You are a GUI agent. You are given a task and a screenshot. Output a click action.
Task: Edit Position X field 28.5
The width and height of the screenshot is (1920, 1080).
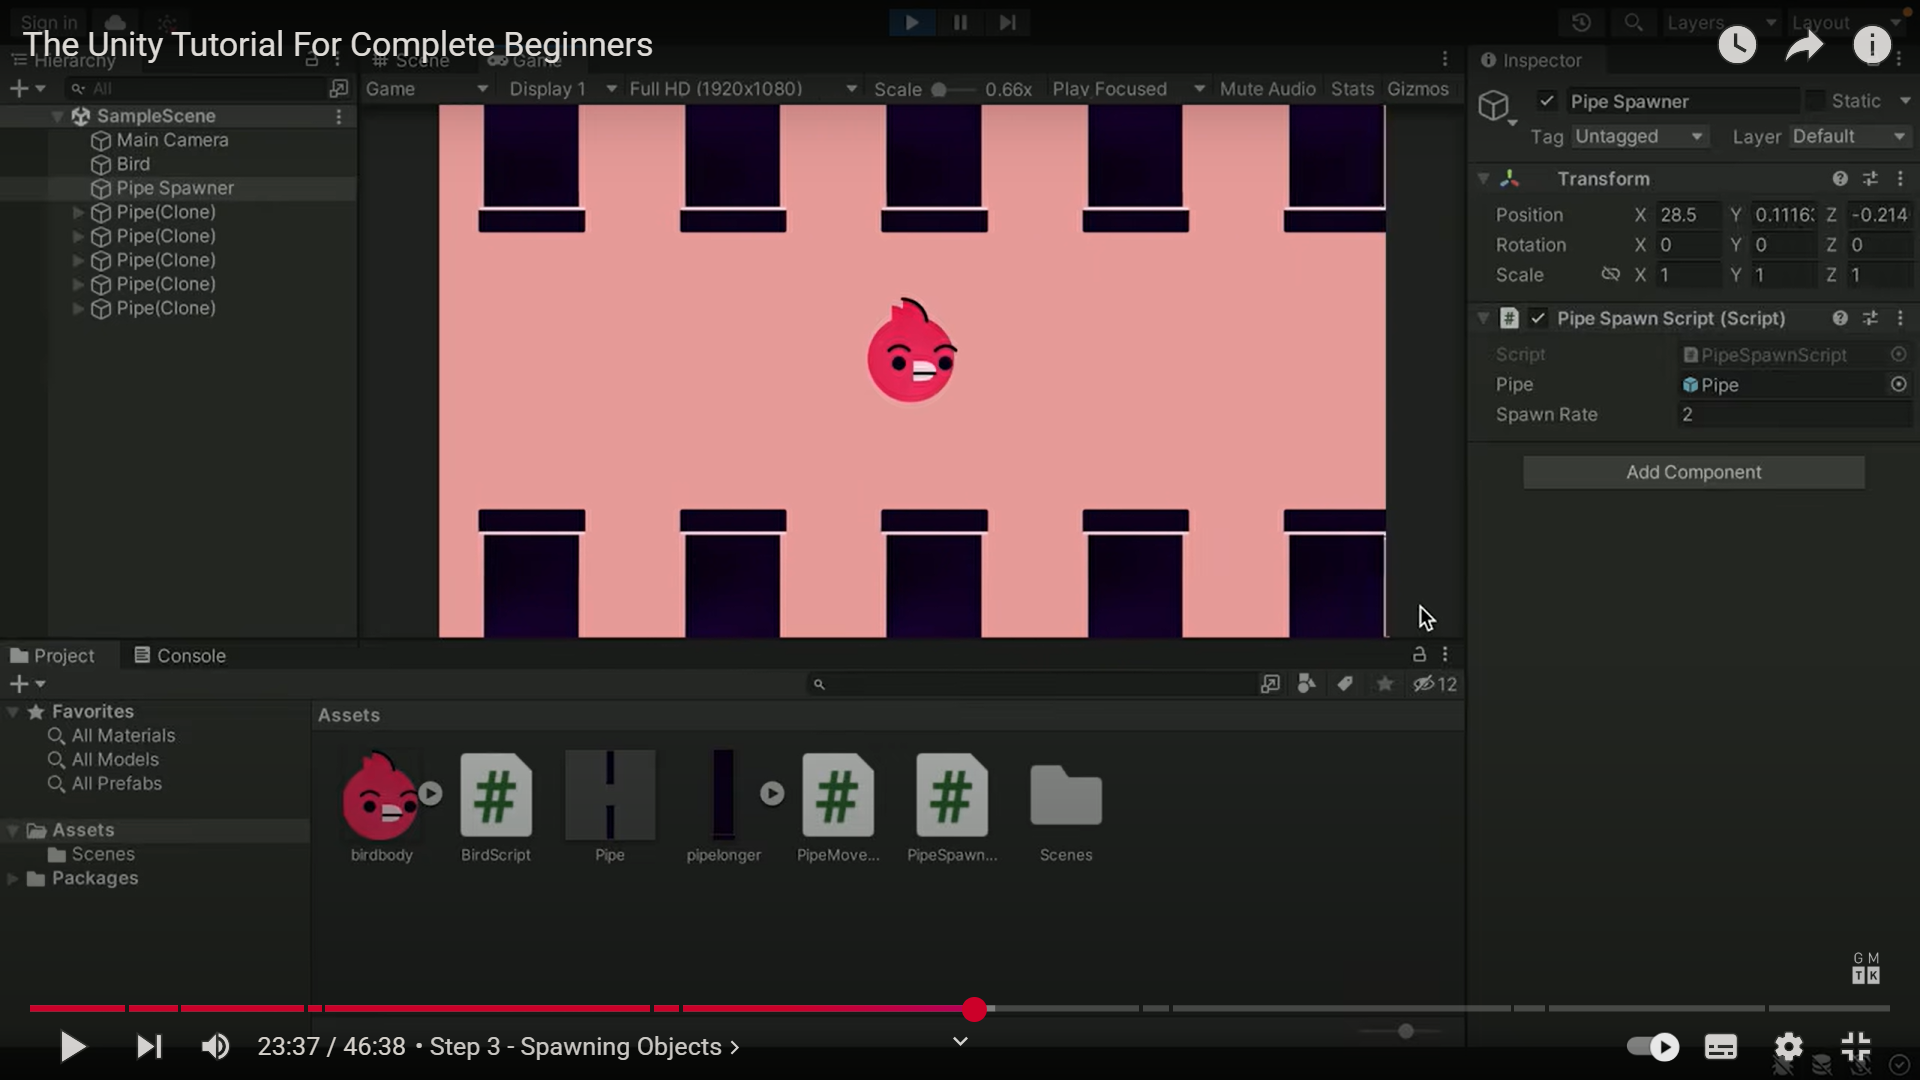[1688, 215]
